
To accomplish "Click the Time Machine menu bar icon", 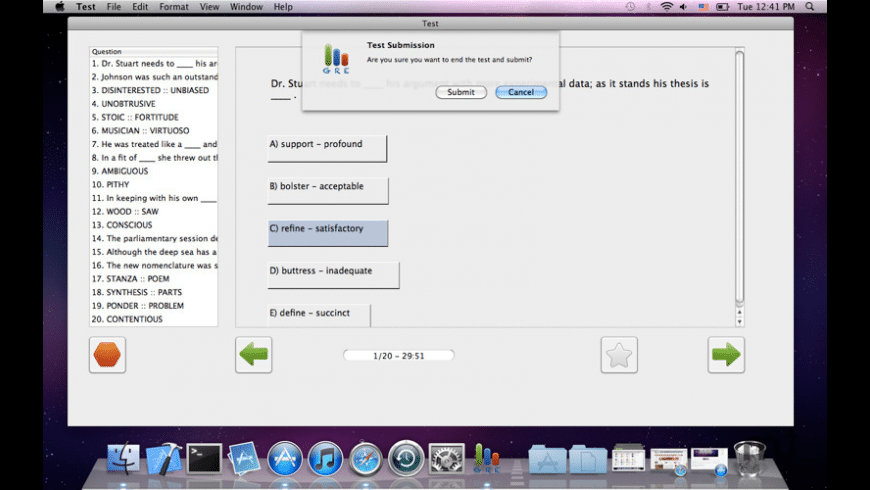I will [x=630, y=7].
